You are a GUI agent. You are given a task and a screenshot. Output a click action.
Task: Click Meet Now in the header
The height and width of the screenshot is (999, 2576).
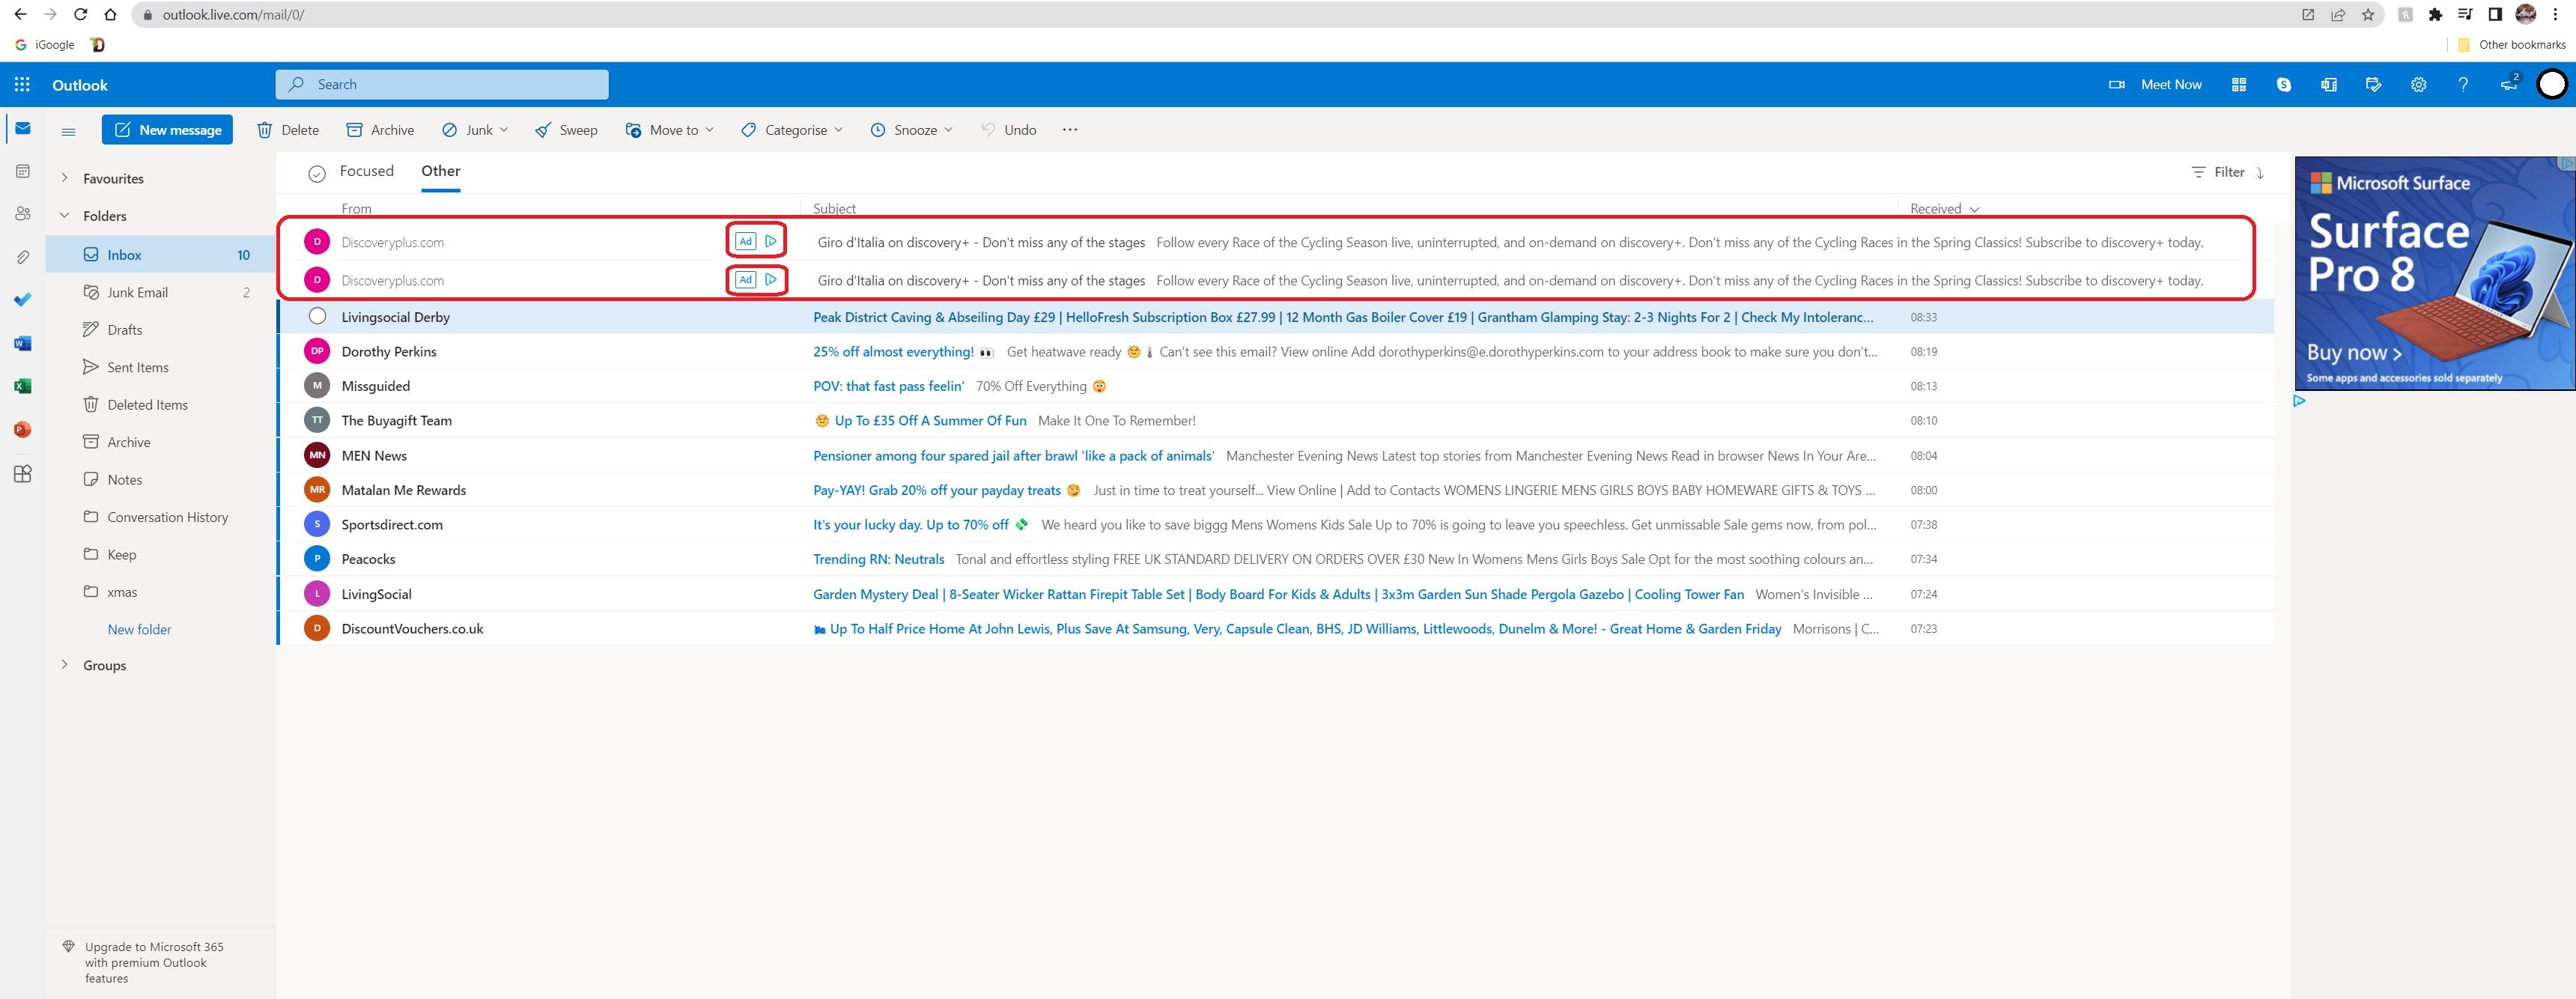(x=2155, y=85)
